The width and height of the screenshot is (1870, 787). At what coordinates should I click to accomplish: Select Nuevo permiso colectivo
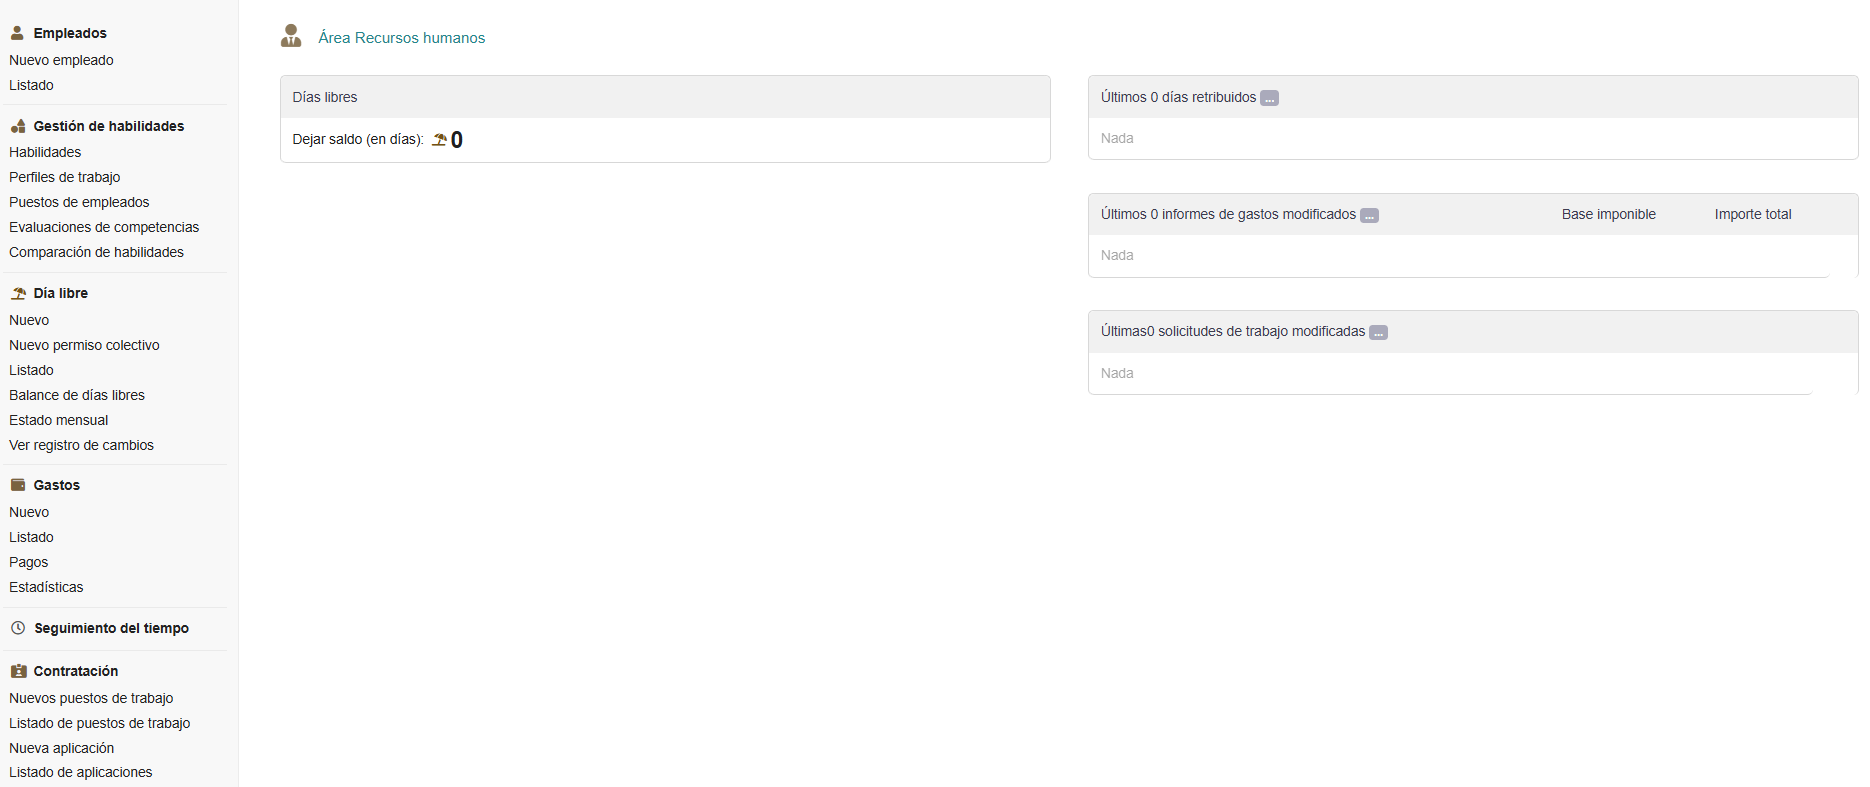pyautogui.click(x=84, y=345)
